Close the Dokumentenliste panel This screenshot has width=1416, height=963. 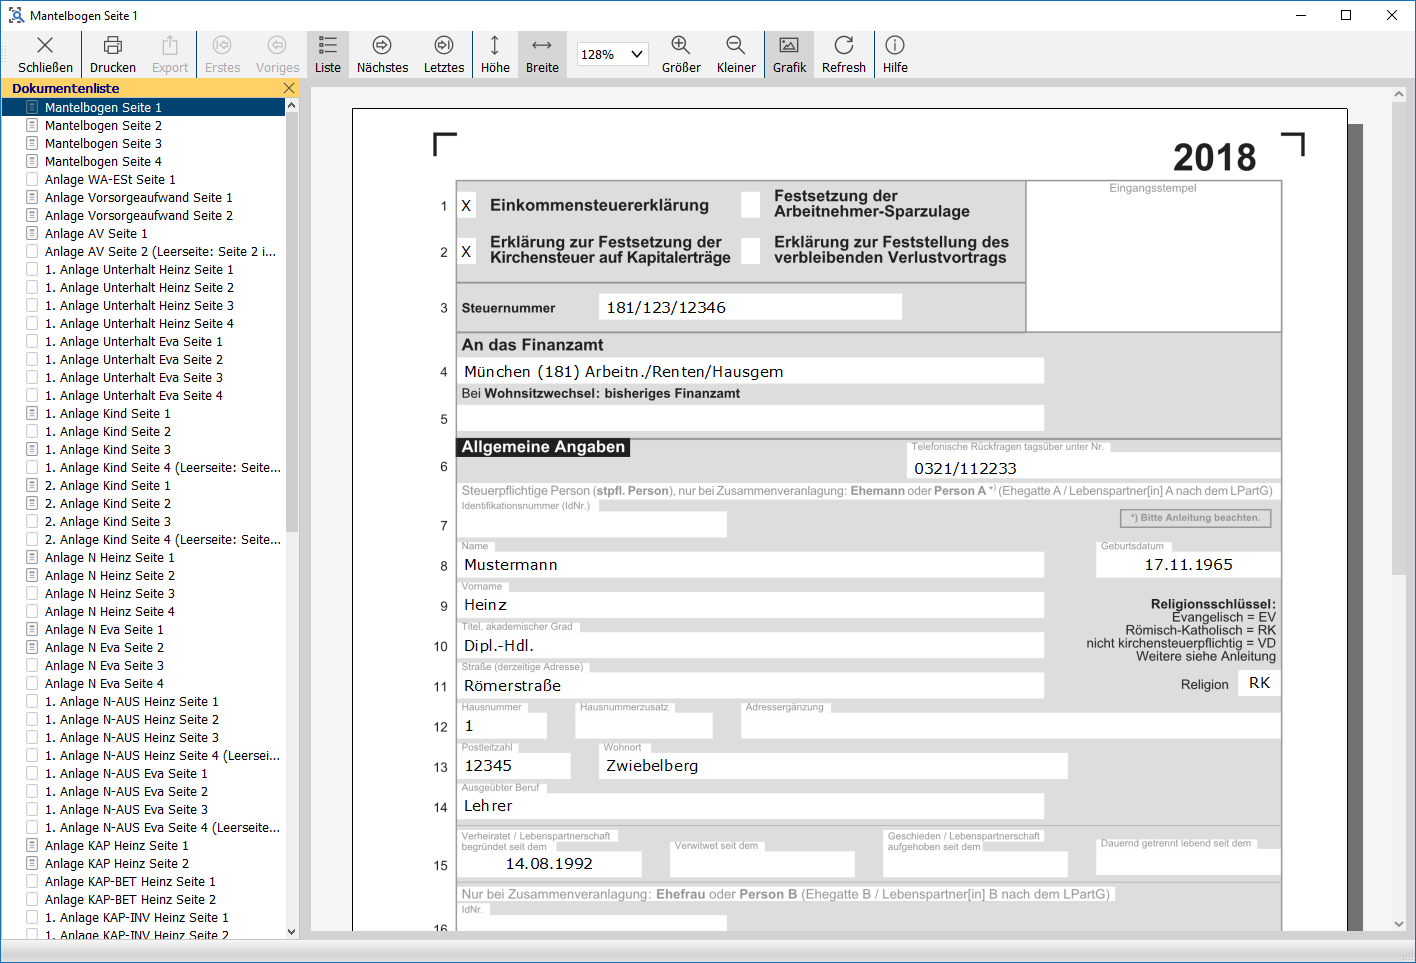pos(289,88)
